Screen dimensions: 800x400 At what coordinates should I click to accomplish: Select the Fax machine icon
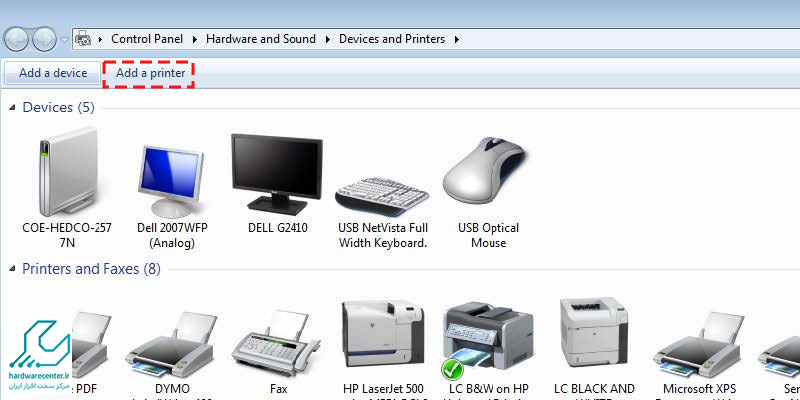pos(276,342)
